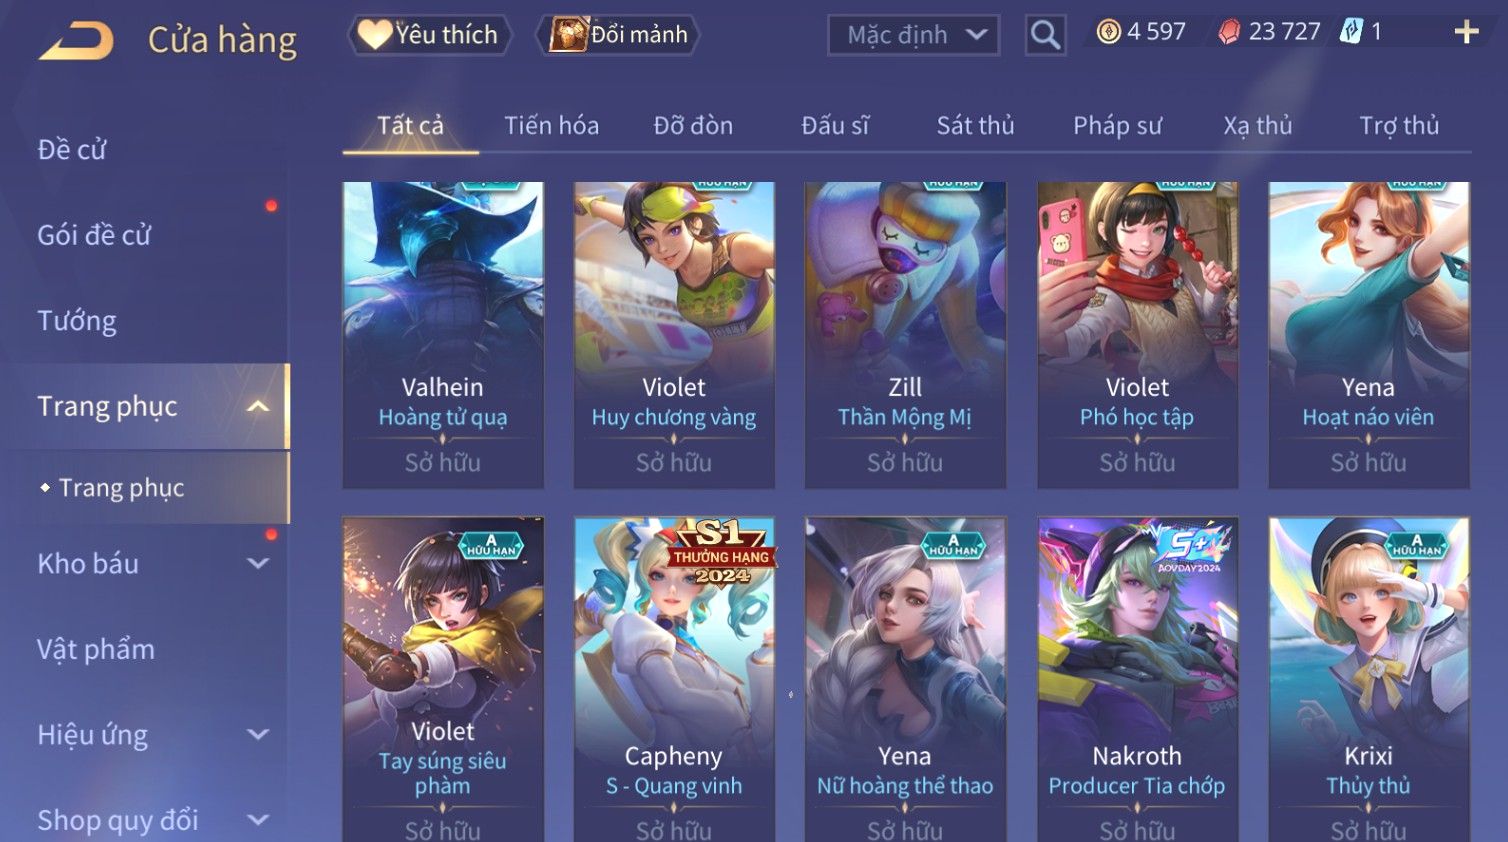This screenshot has width=1508, height=842.
Task: Collapse the Trang phục sidebar section
Action: pos(257,406)
